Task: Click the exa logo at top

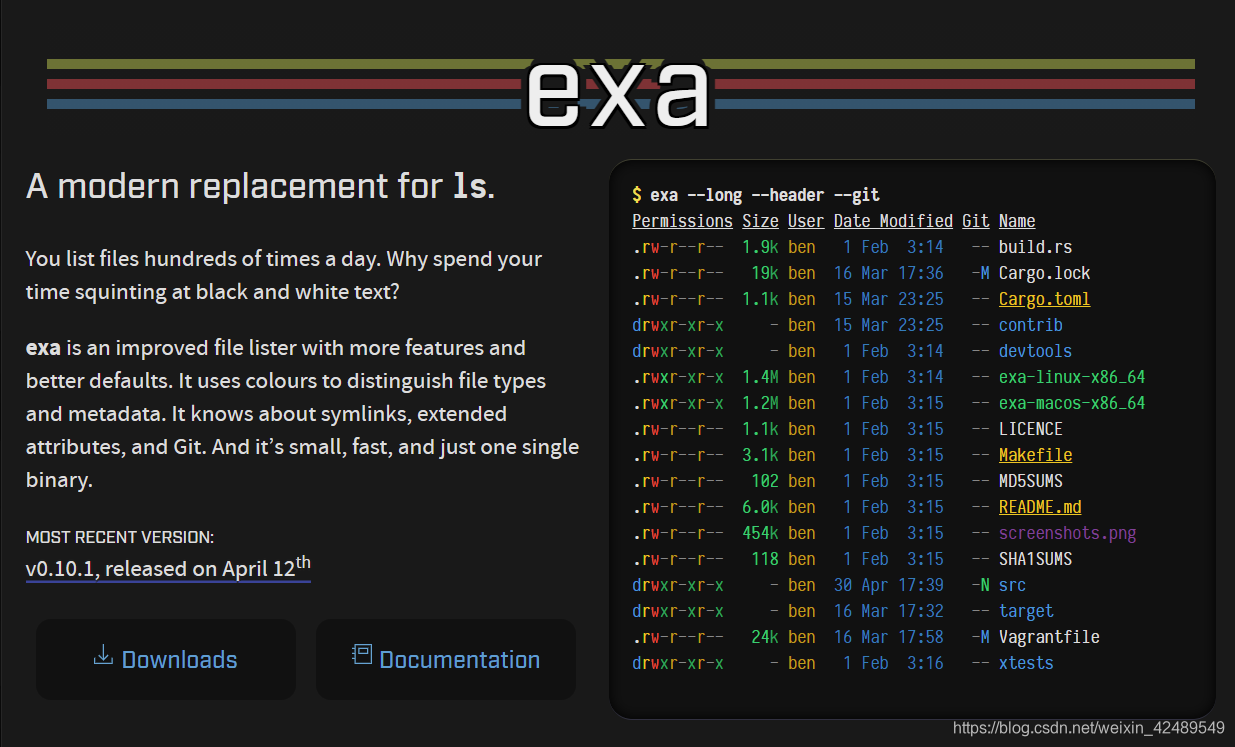Action: pyautogui.click(x=618, y=93)
